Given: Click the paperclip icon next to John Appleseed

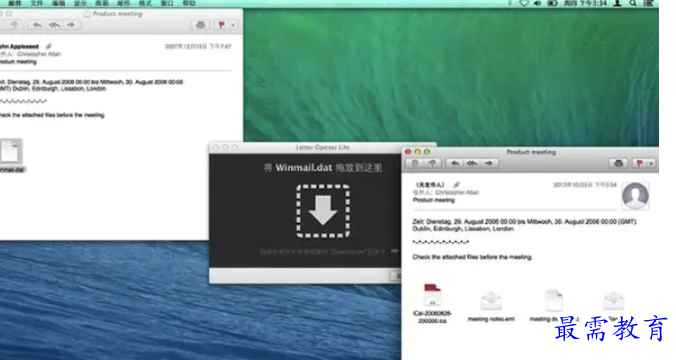Looking at the screenshot, I should pos(49,46).
